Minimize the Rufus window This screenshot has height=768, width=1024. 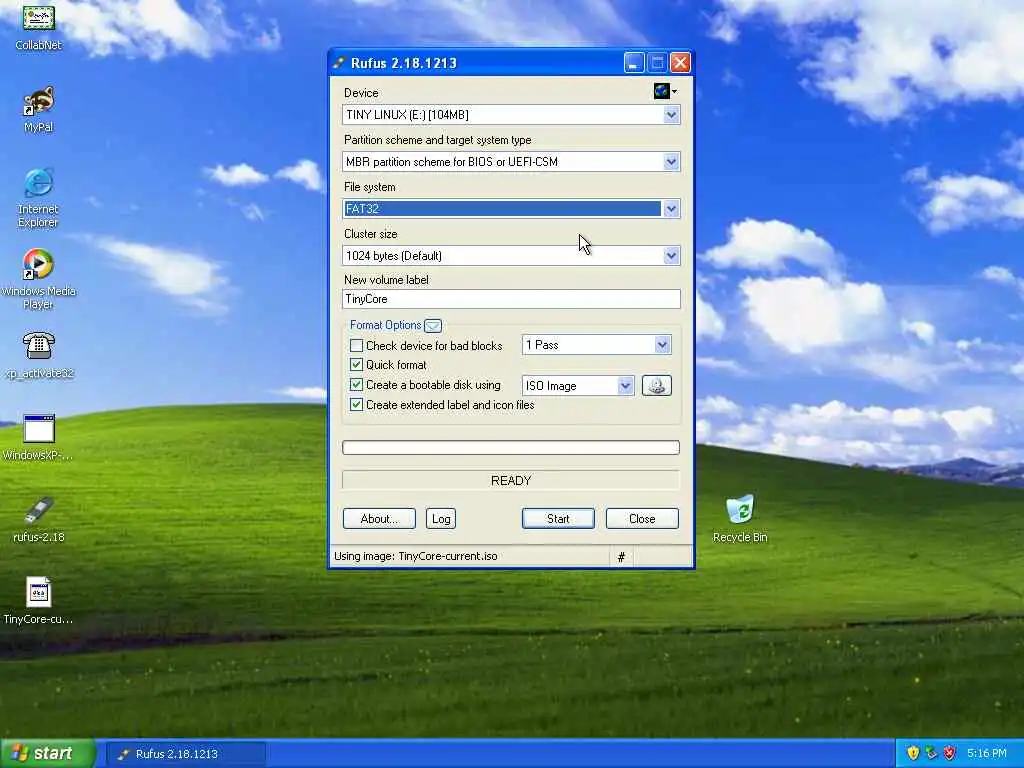[x=633, y=63]
